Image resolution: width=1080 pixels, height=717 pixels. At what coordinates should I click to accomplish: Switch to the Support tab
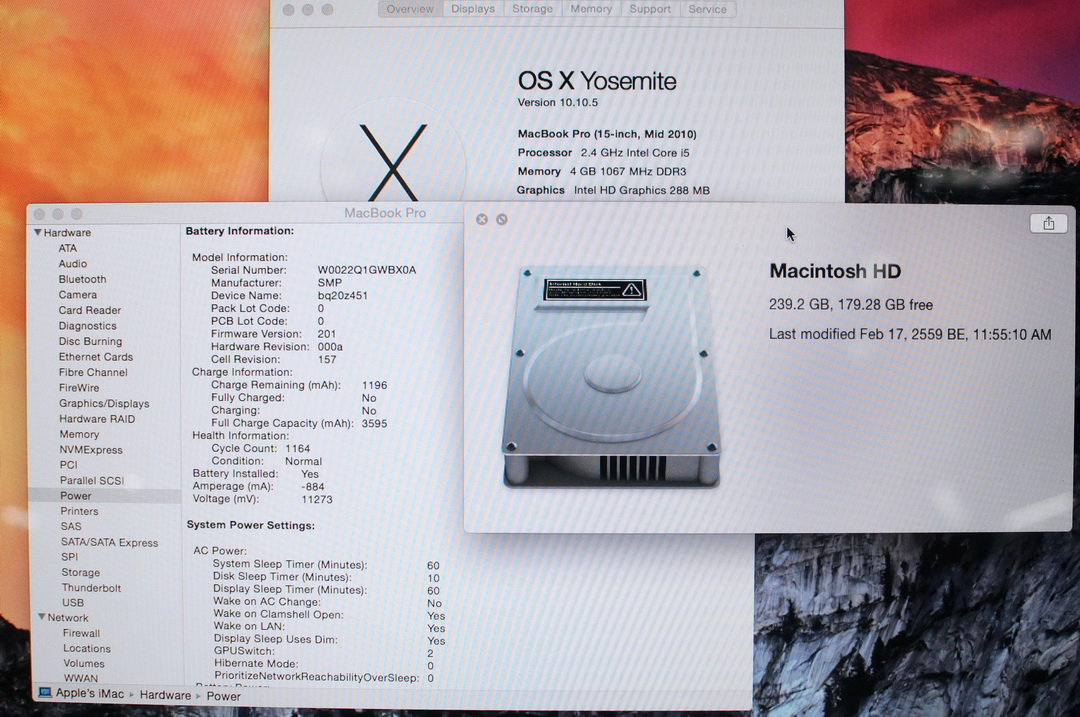click(x=650, y=9)
